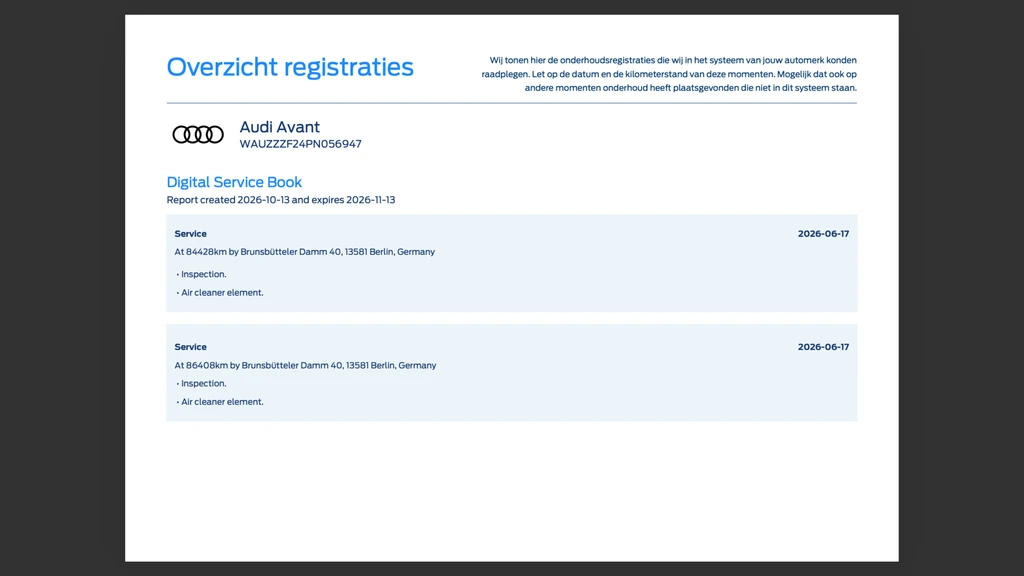Viewport: 1024px width, 576px height.
Task: Click the report created and expires line
Action: click(x=281, y=200)
